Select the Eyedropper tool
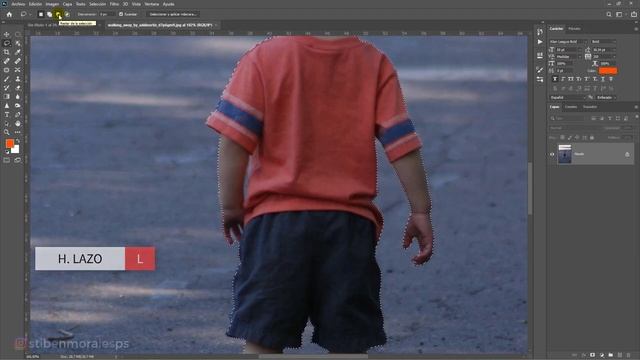640x360 pixels. coord(18,52)
